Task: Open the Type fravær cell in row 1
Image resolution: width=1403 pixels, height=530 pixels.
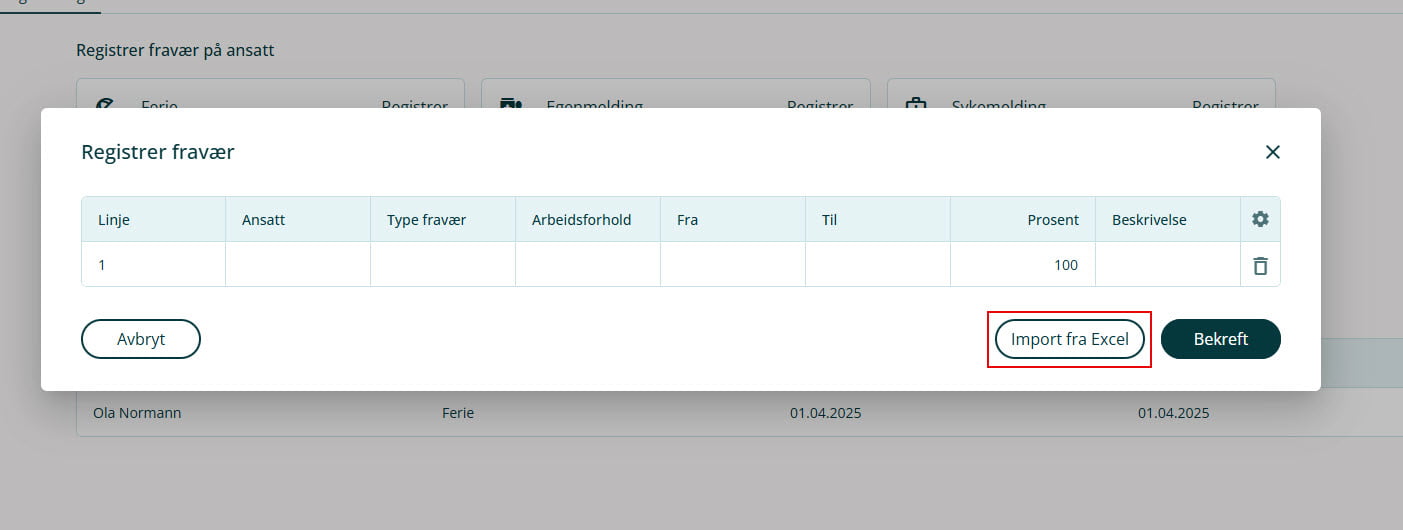Action: (x=443, y=265)
